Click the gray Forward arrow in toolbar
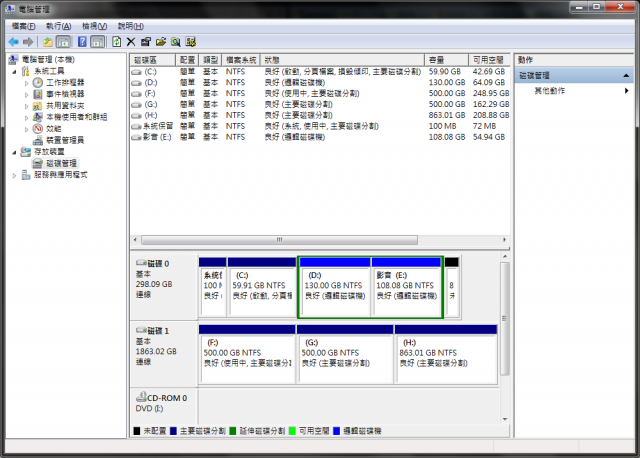This screenshot has height=458, width=640. click(28, 42)
